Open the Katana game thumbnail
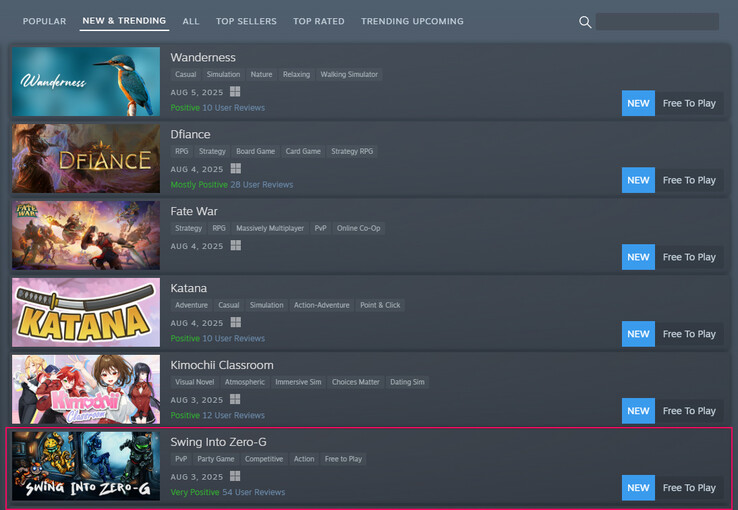Screen dimensions: 738x510 tap(86, 312)
